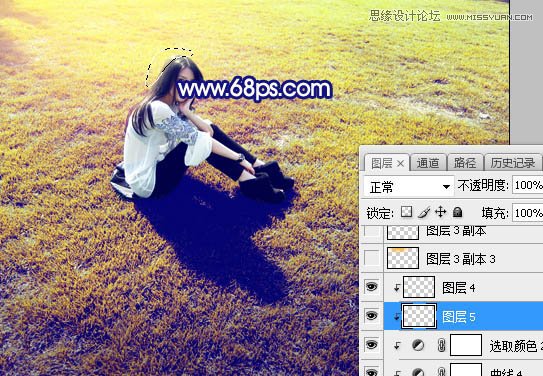Switch to the 通道 tab

tap(428, 163)
